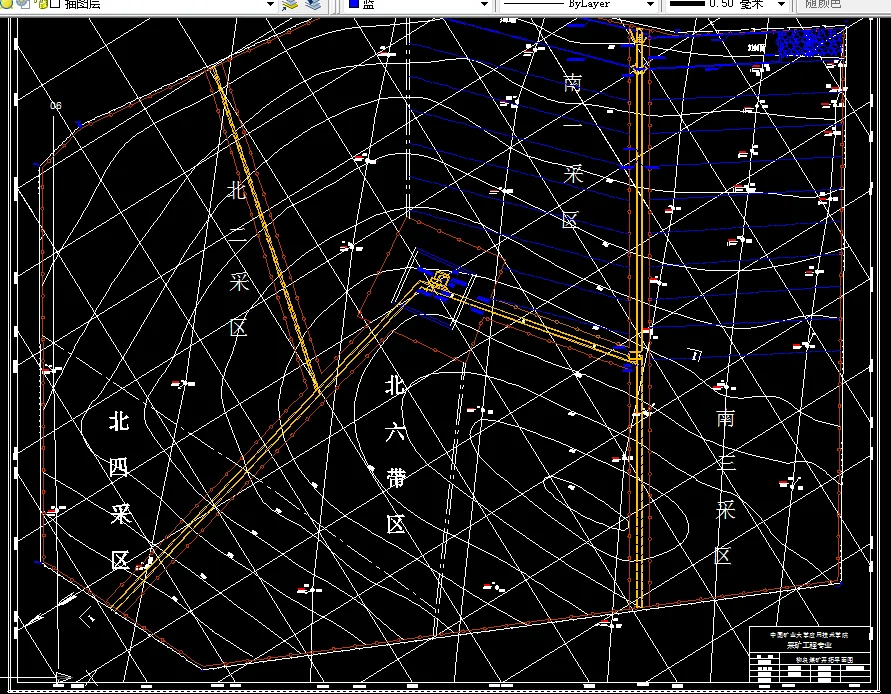The height and width of the screenshot is (694, 891).
Task: Select the 北 character of the 北四采区 label
Action: pos(119,422)
